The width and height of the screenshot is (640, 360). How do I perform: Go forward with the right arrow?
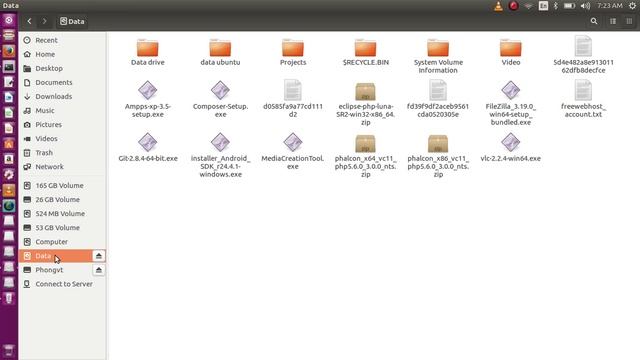pyautogui.click(x=44, y=21)
